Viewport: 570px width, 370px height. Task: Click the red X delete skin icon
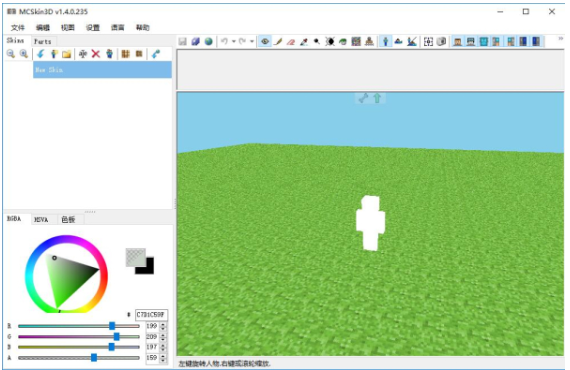coord(96,54)
